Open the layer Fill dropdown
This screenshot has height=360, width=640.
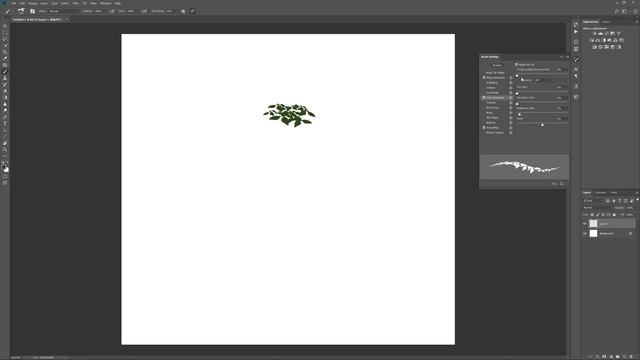point(631,214)
